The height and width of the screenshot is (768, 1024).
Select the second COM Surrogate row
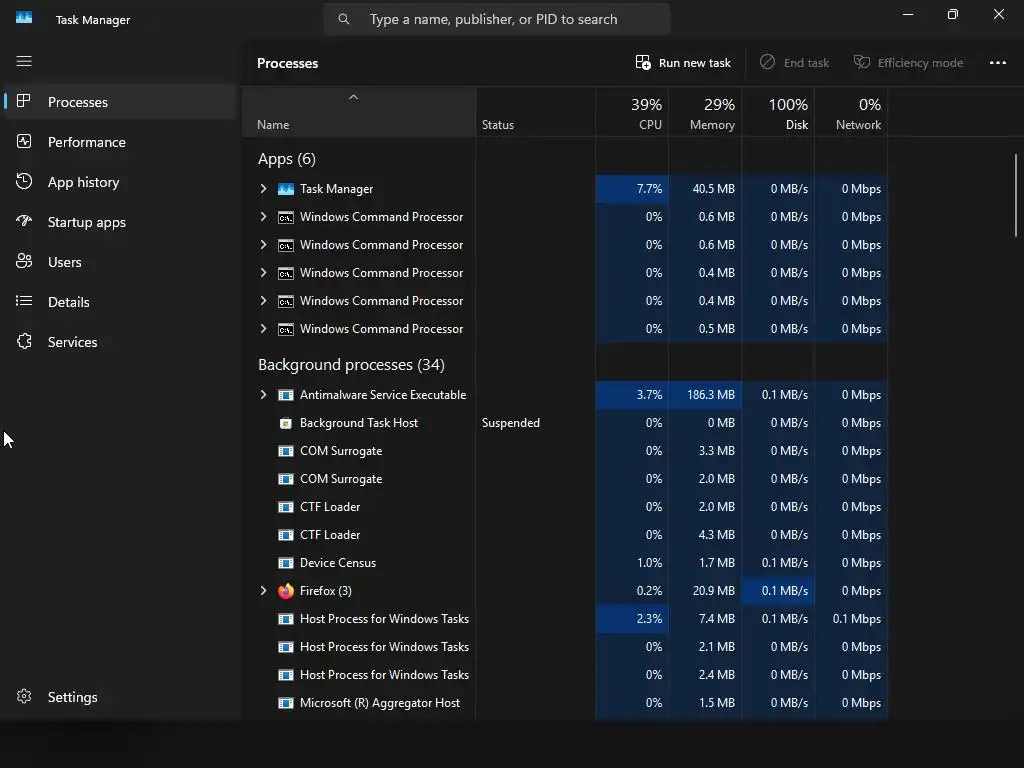click(564, 479)
